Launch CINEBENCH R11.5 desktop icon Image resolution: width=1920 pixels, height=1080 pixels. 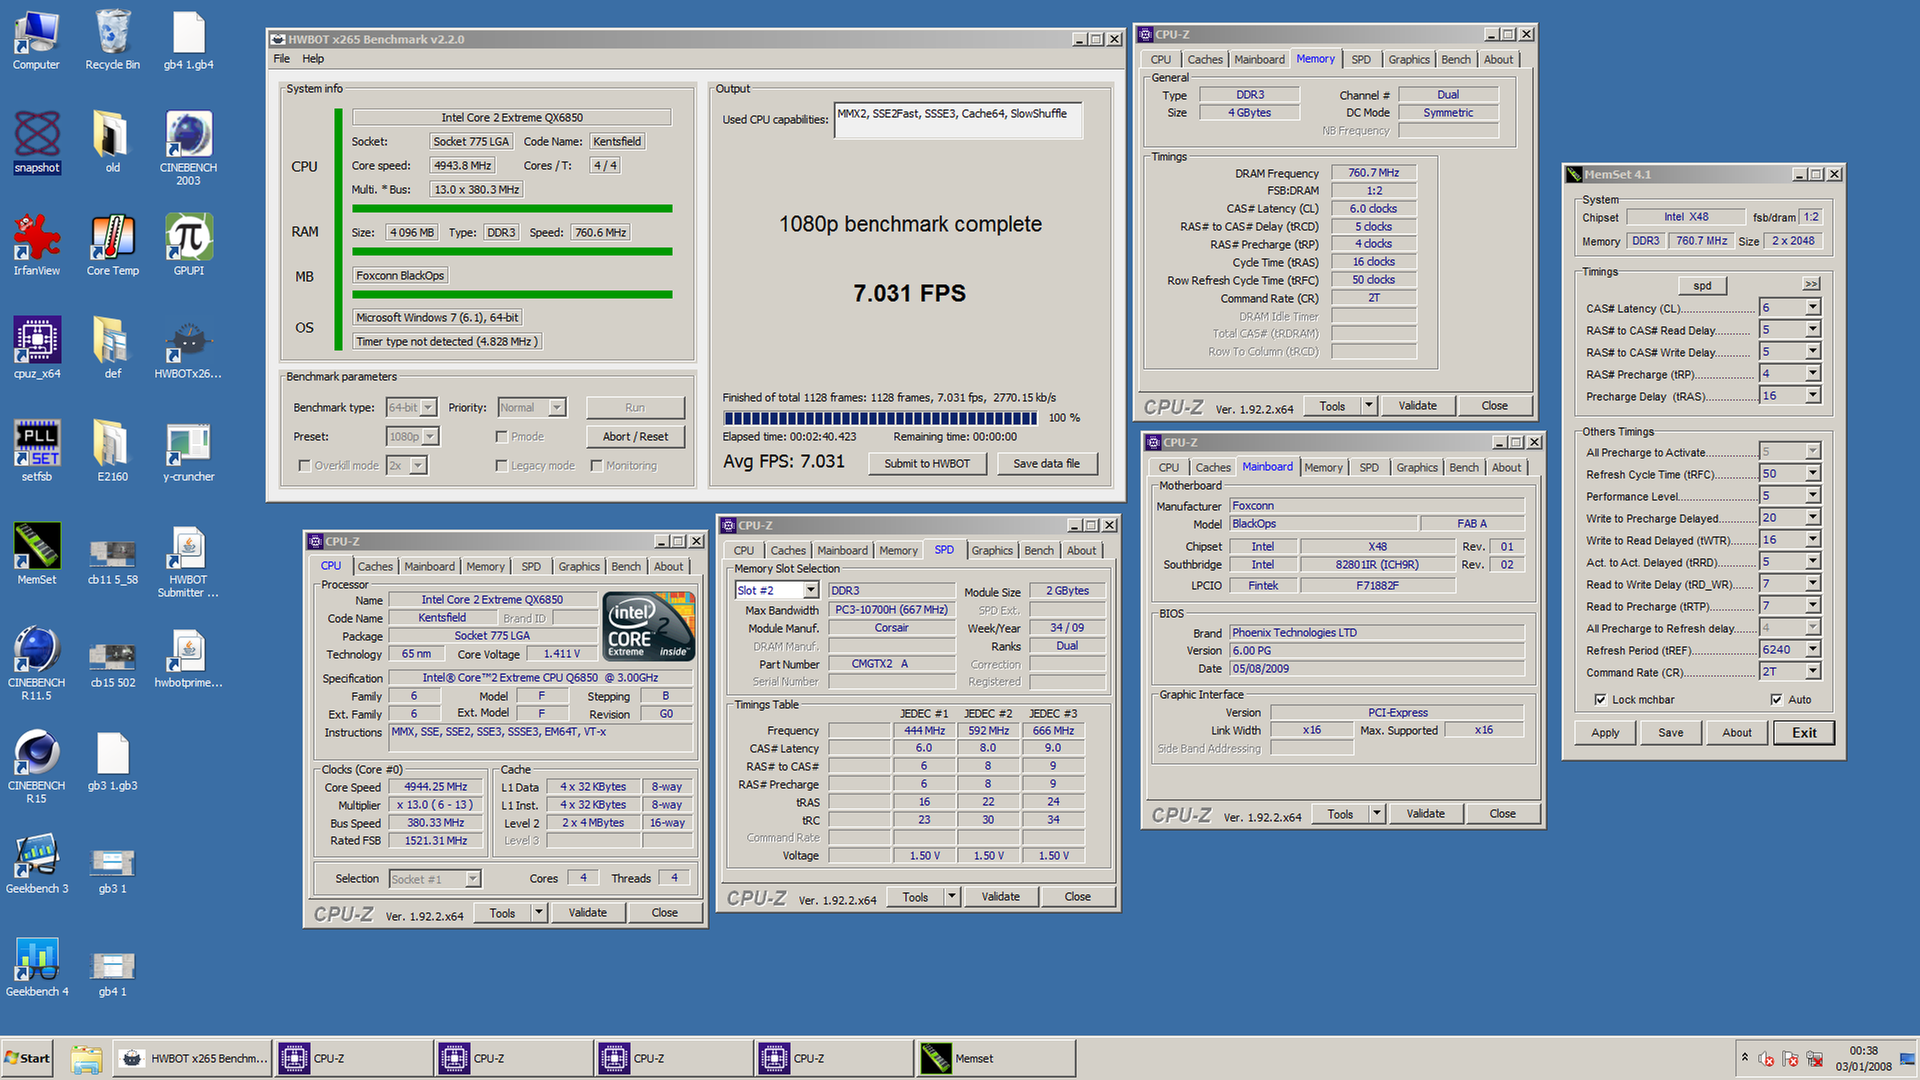(x=36, y=663)
